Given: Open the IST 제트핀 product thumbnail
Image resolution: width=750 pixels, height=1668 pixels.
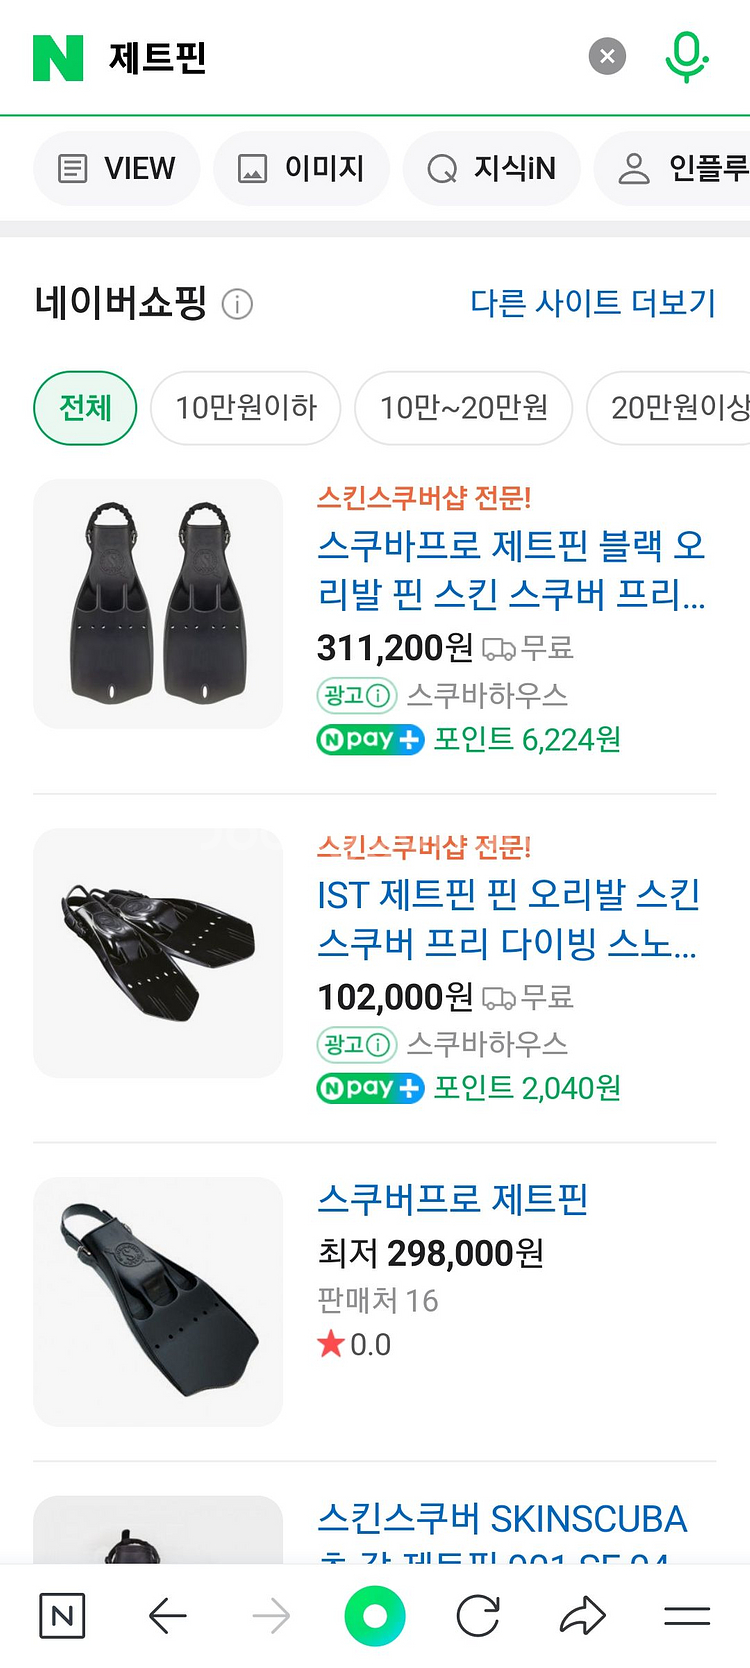Looking at the screenshot, I should 158,953.
